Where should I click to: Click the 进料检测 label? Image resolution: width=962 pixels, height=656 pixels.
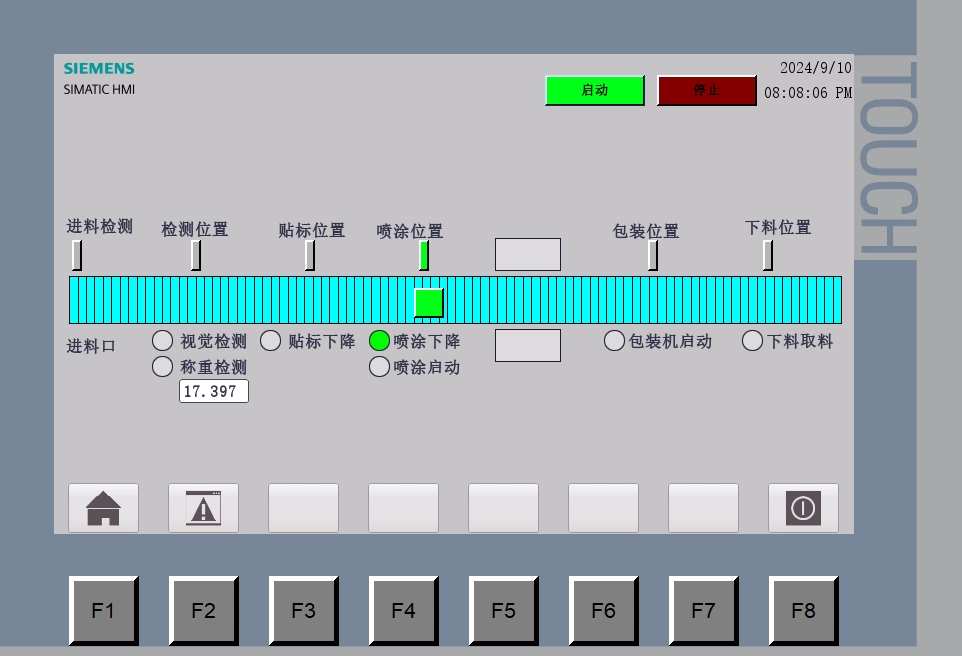[x=99, y=226]
